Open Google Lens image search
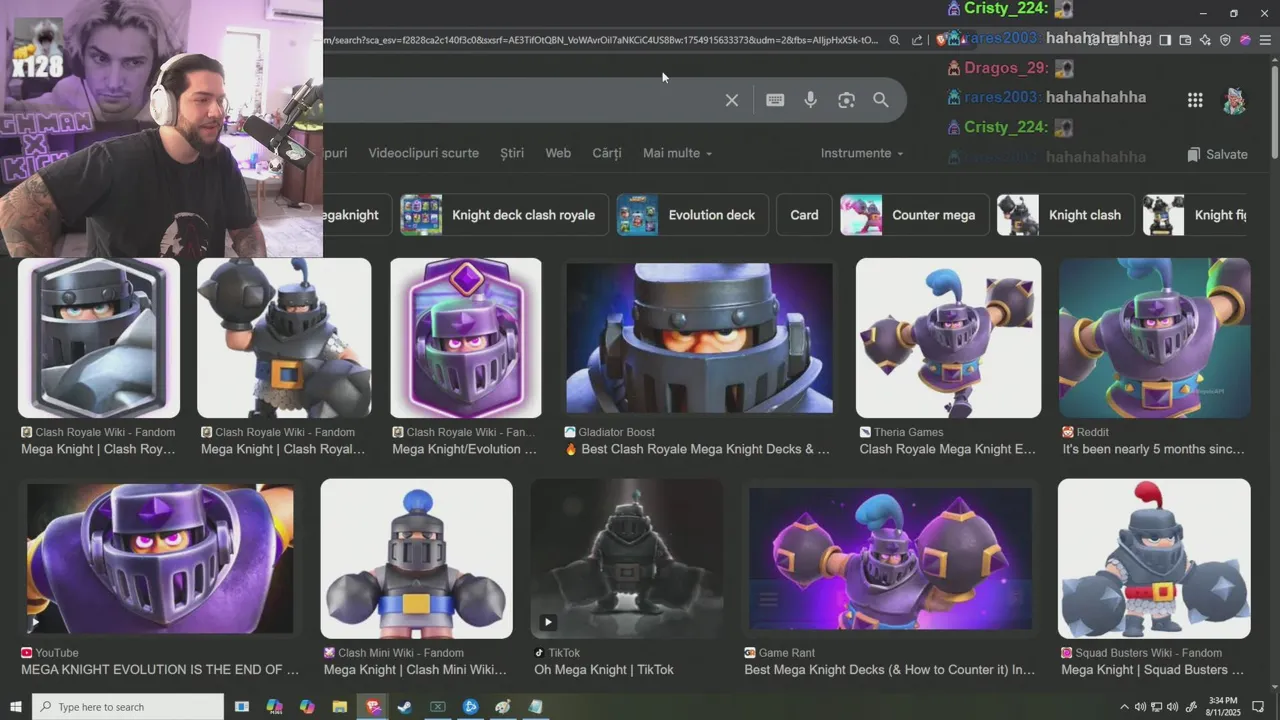The height and width of the screenshot is (720, 1280). coord(847,100)
